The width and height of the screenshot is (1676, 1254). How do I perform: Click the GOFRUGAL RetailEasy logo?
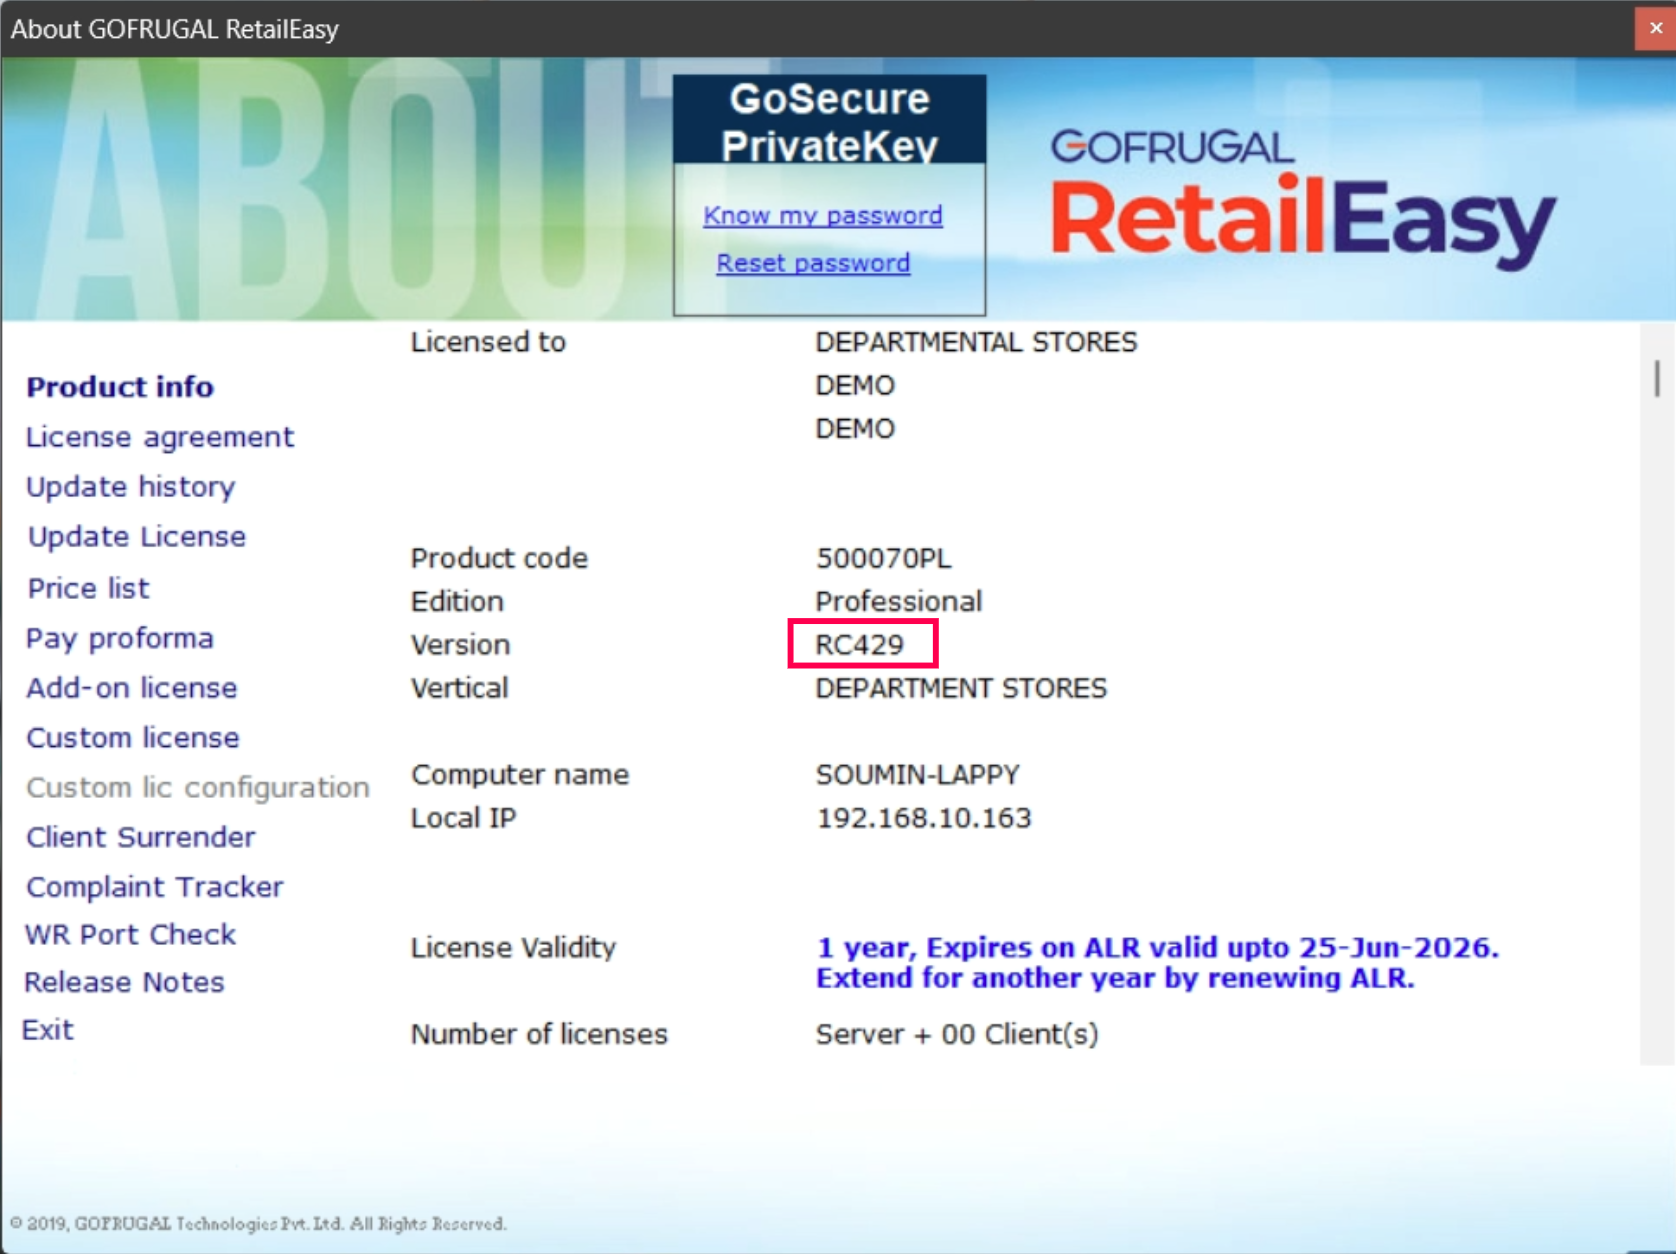[x=1303, y=200]
